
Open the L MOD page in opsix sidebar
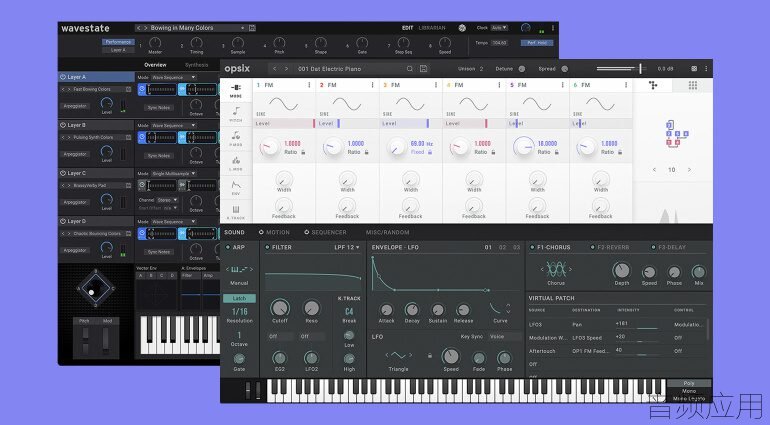(236, 163)
